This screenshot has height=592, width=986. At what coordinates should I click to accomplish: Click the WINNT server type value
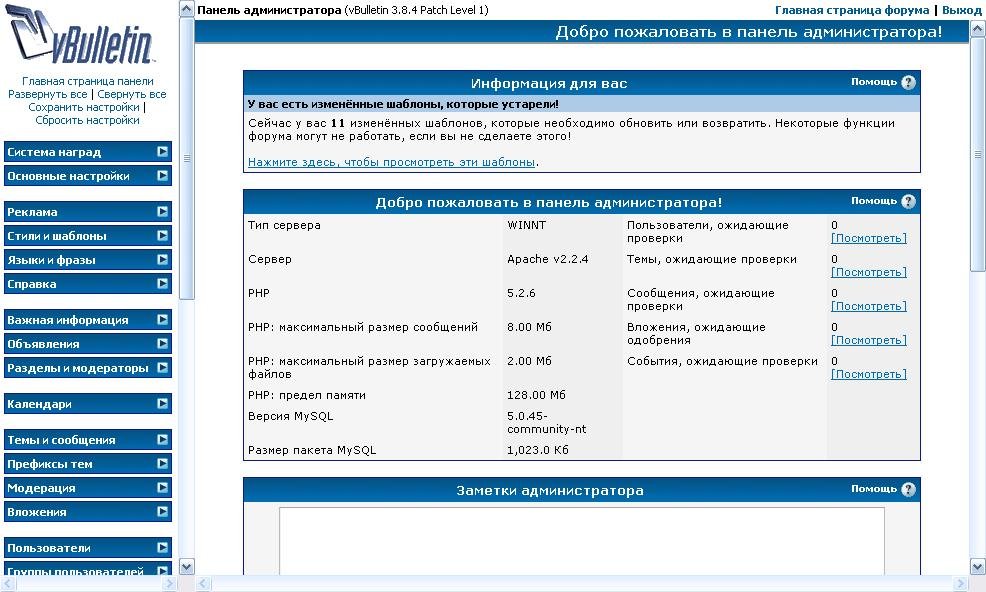(527, 225)
